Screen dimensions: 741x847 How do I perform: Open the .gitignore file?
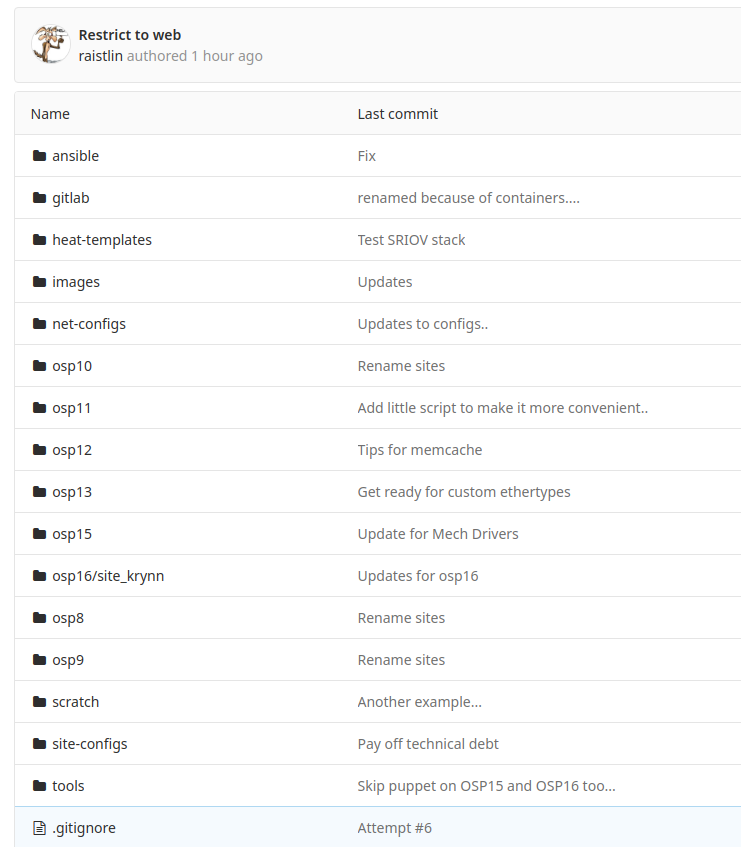tap(84, 828)
